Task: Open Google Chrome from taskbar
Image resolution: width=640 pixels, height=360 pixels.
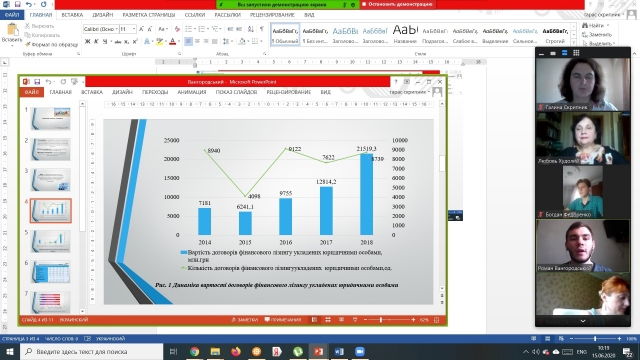Action: (x=194, y=351)
